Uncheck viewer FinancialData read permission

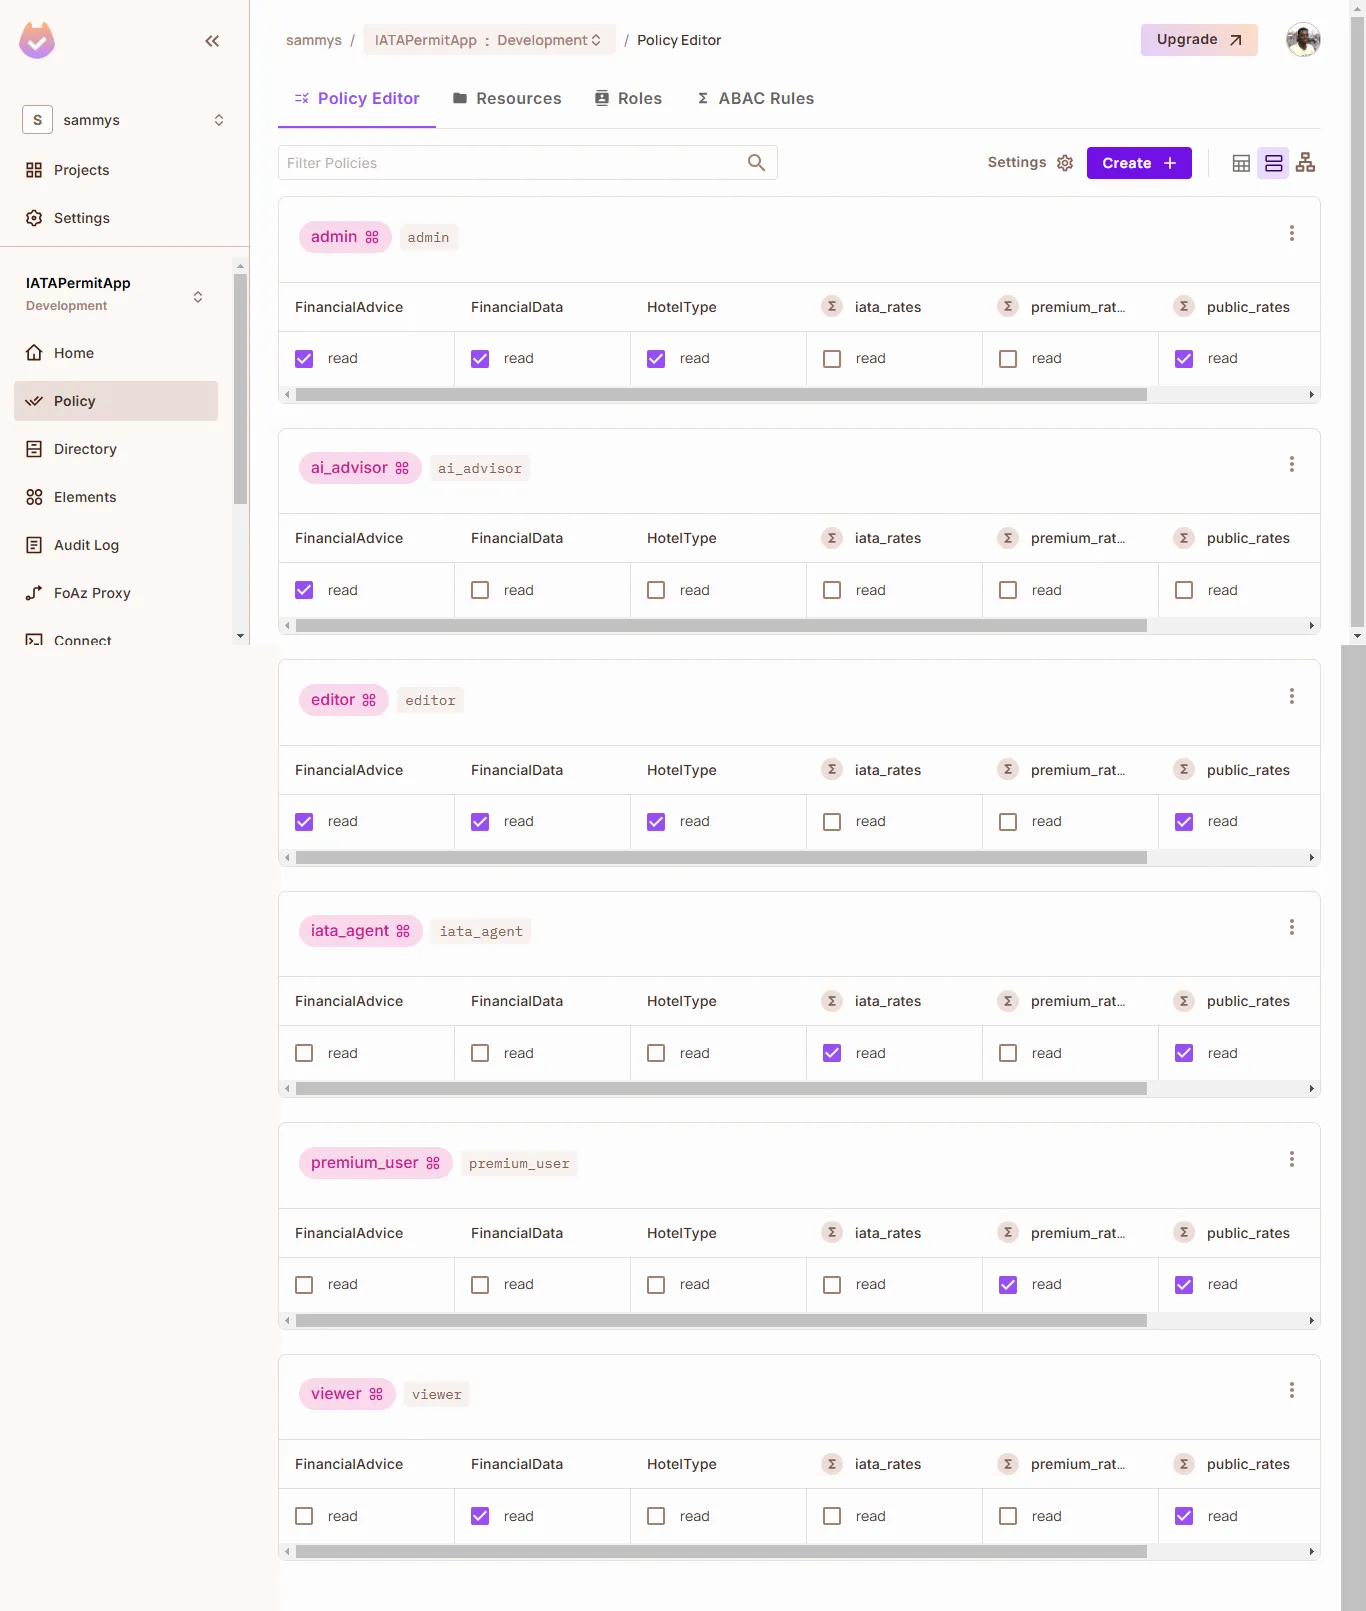(x=480, y=1516)
